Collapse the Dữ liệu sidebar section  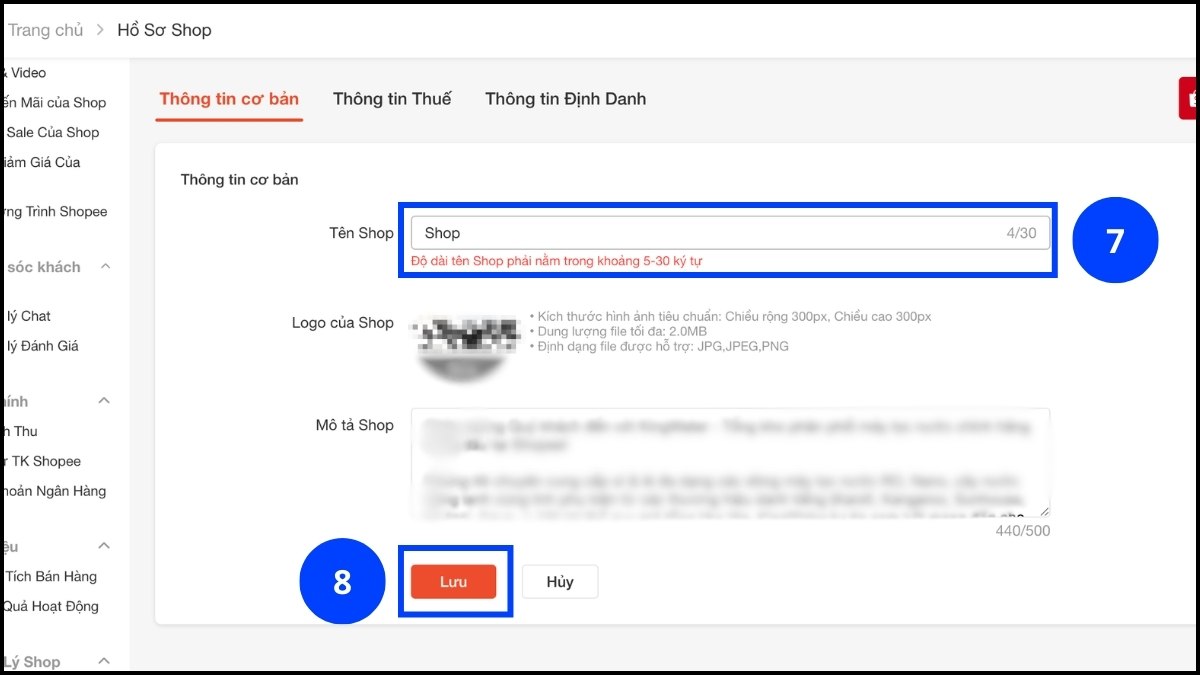[104, 546]
